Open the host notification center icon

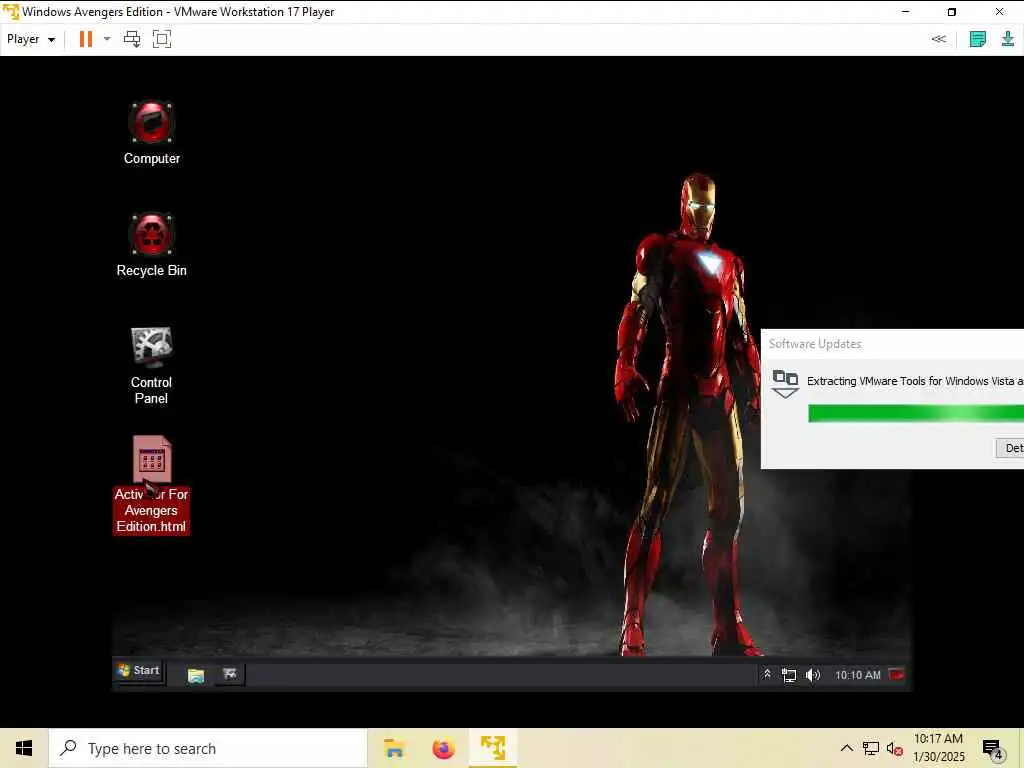(x=993, y=749)
